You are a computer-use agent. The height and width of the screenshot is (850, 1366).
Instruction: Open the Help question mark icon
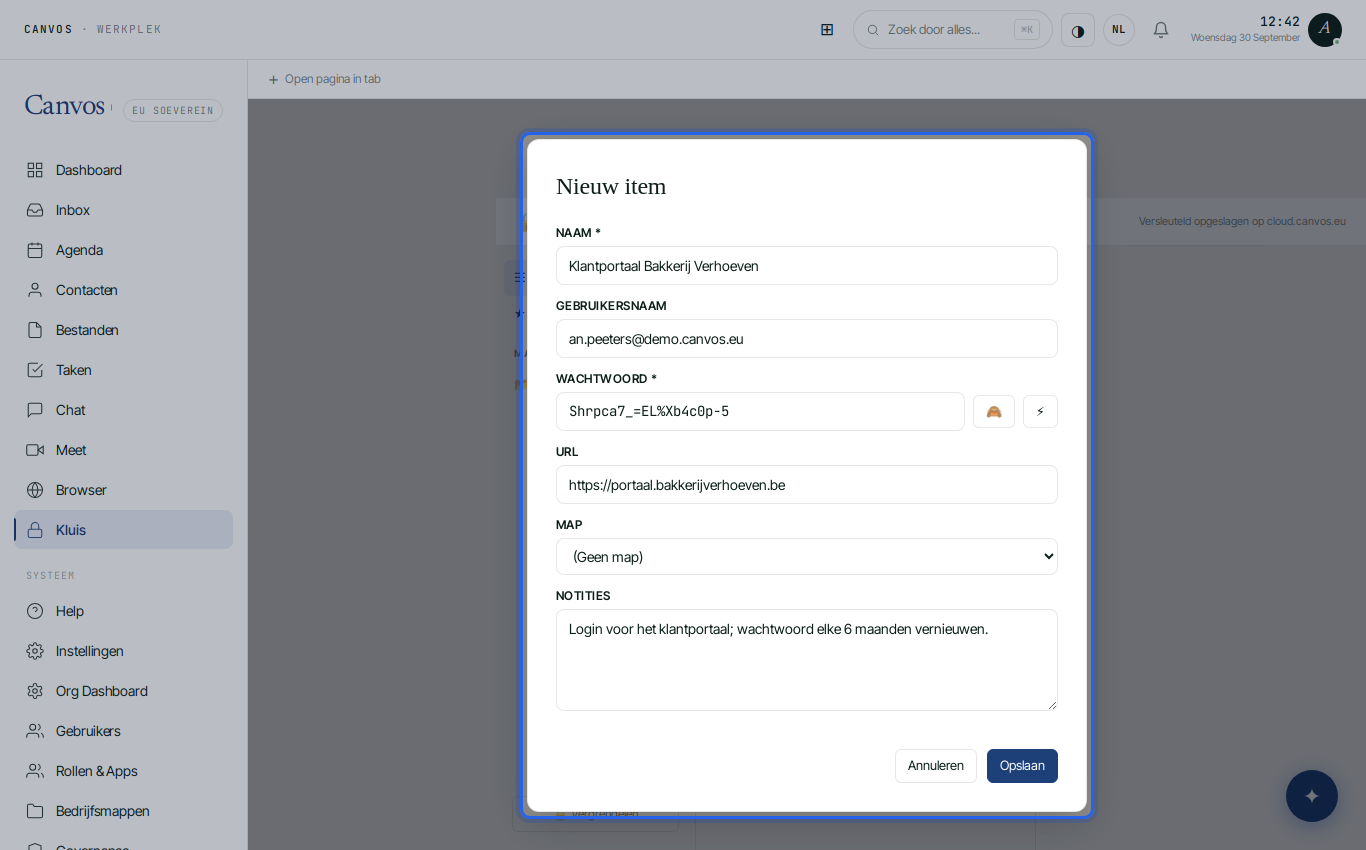tap(35, 611)
